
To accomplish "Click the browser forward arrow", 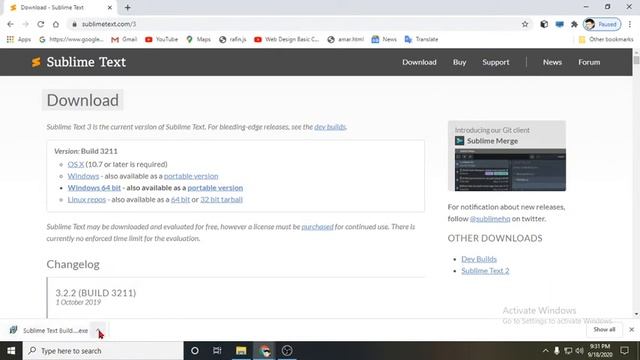I will pos(25,24).
